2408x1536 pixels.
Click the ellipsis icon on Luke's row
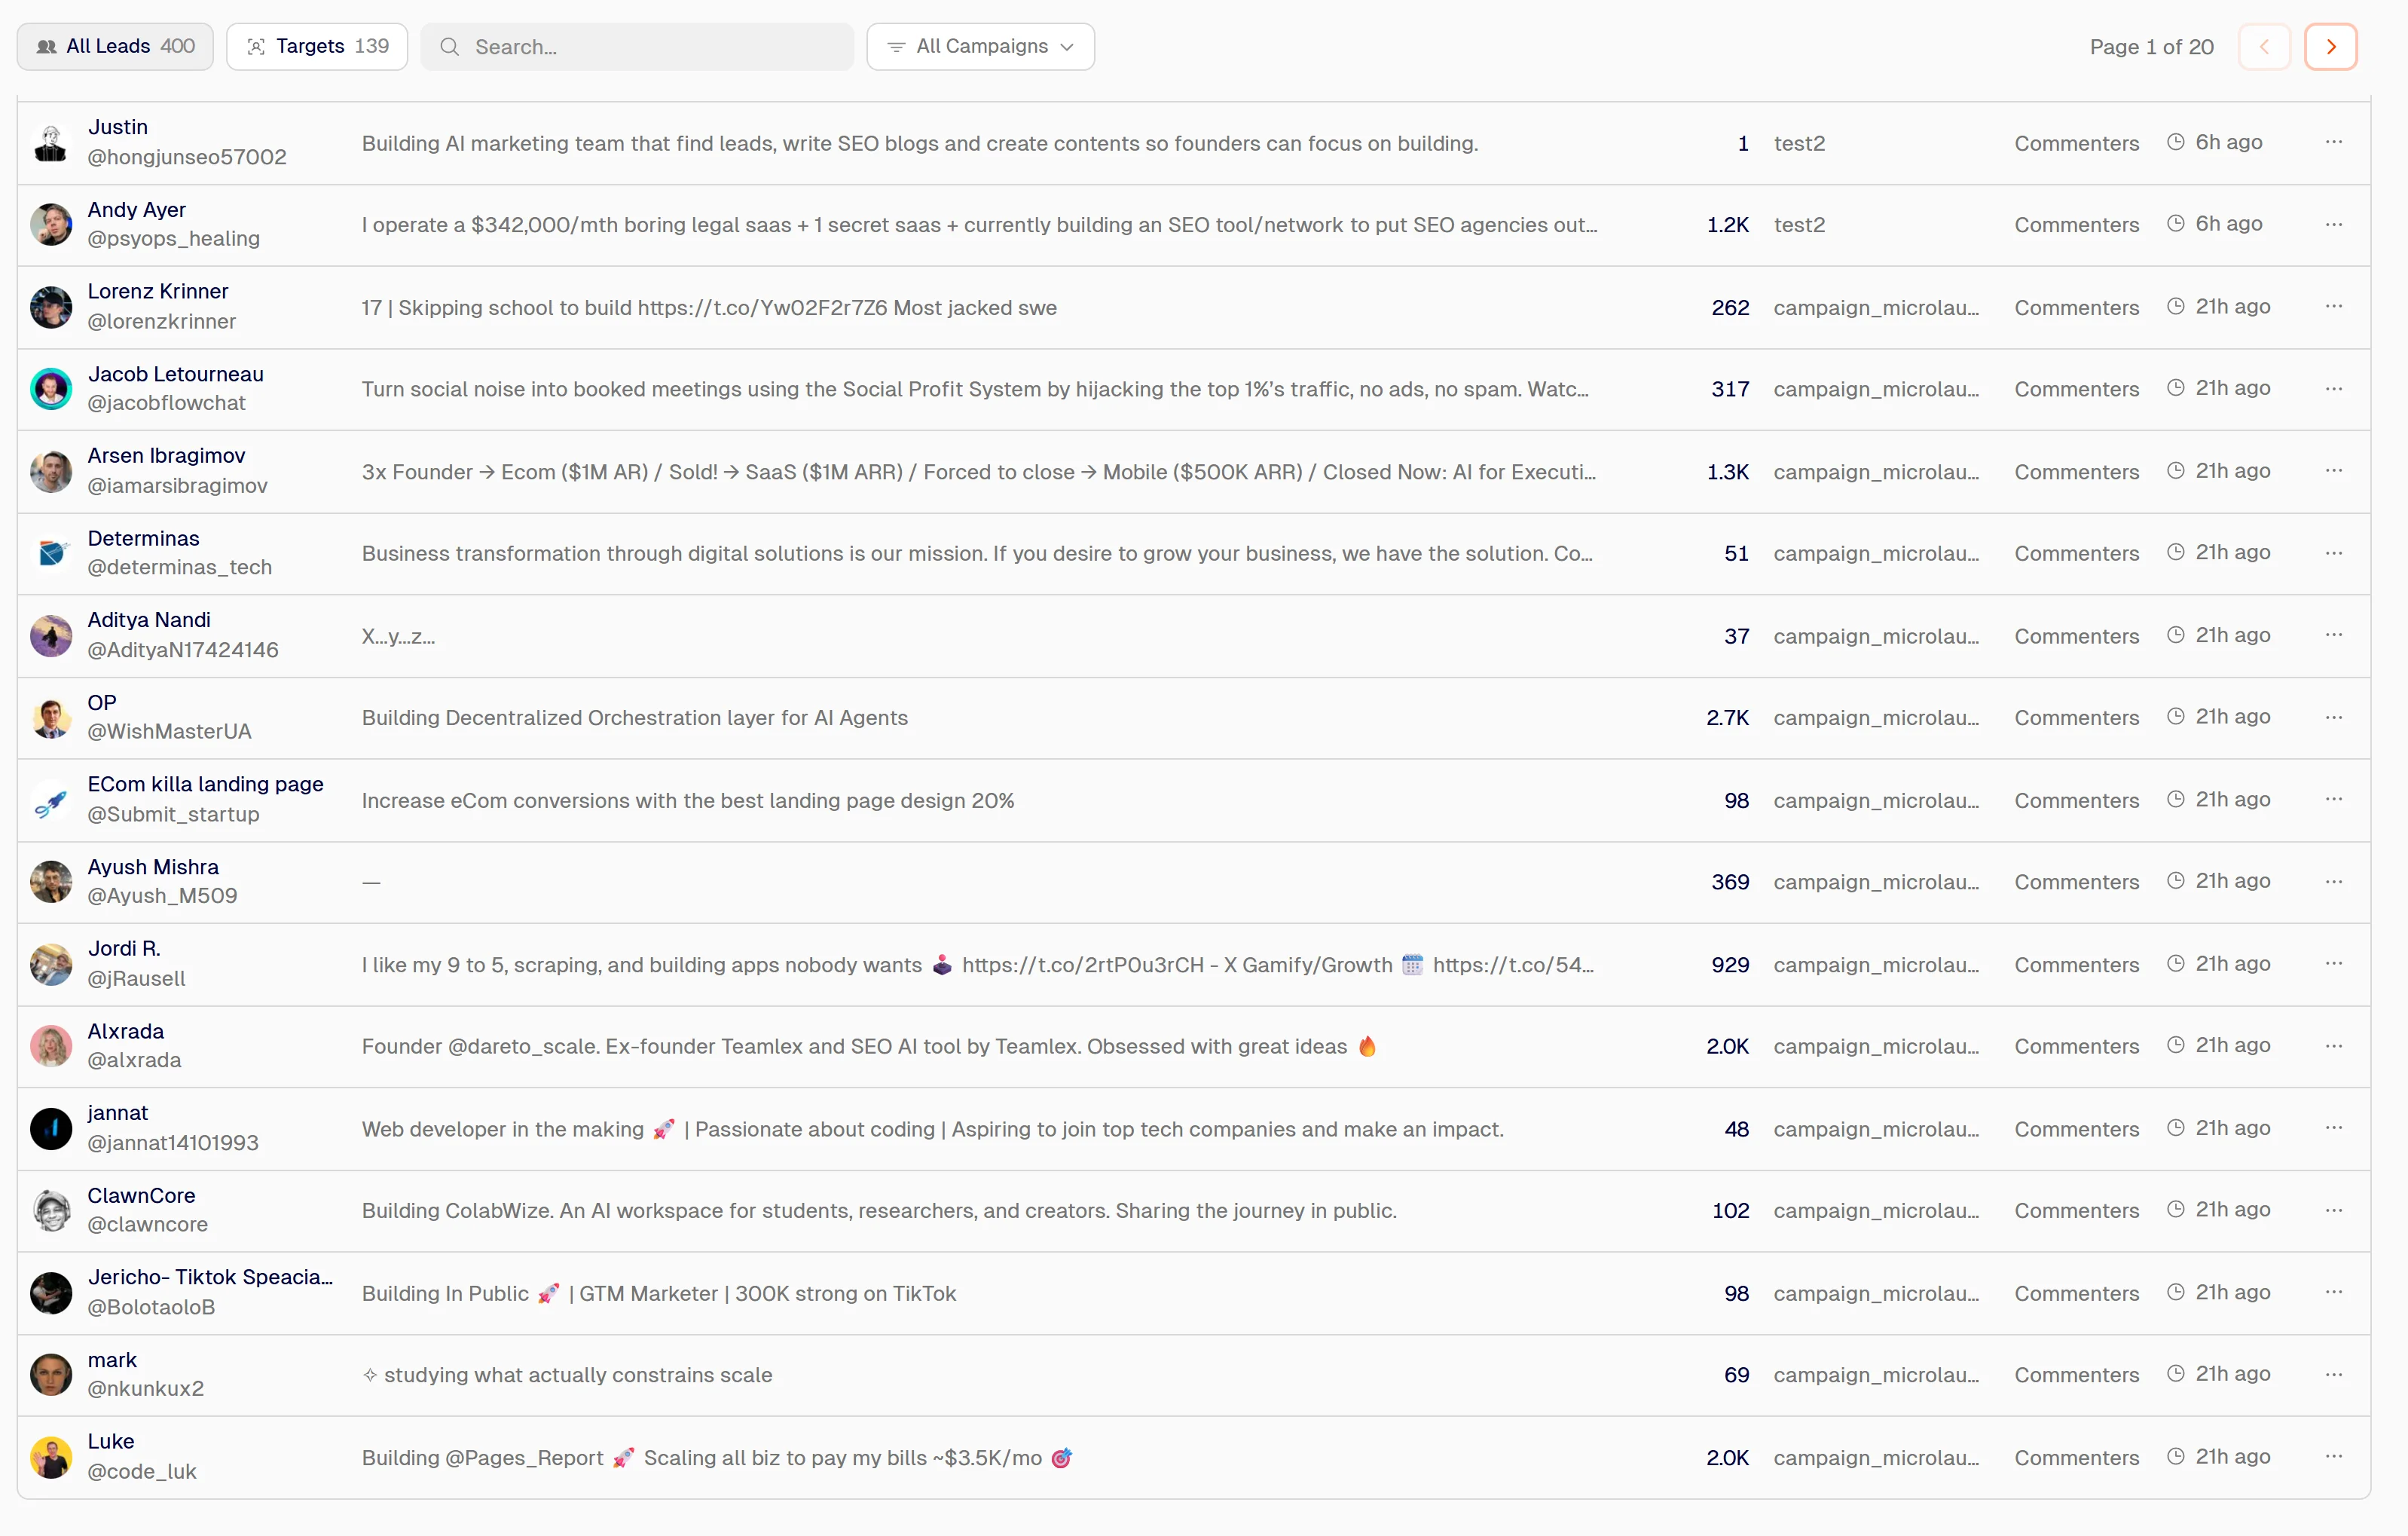click(2333, 1456)
